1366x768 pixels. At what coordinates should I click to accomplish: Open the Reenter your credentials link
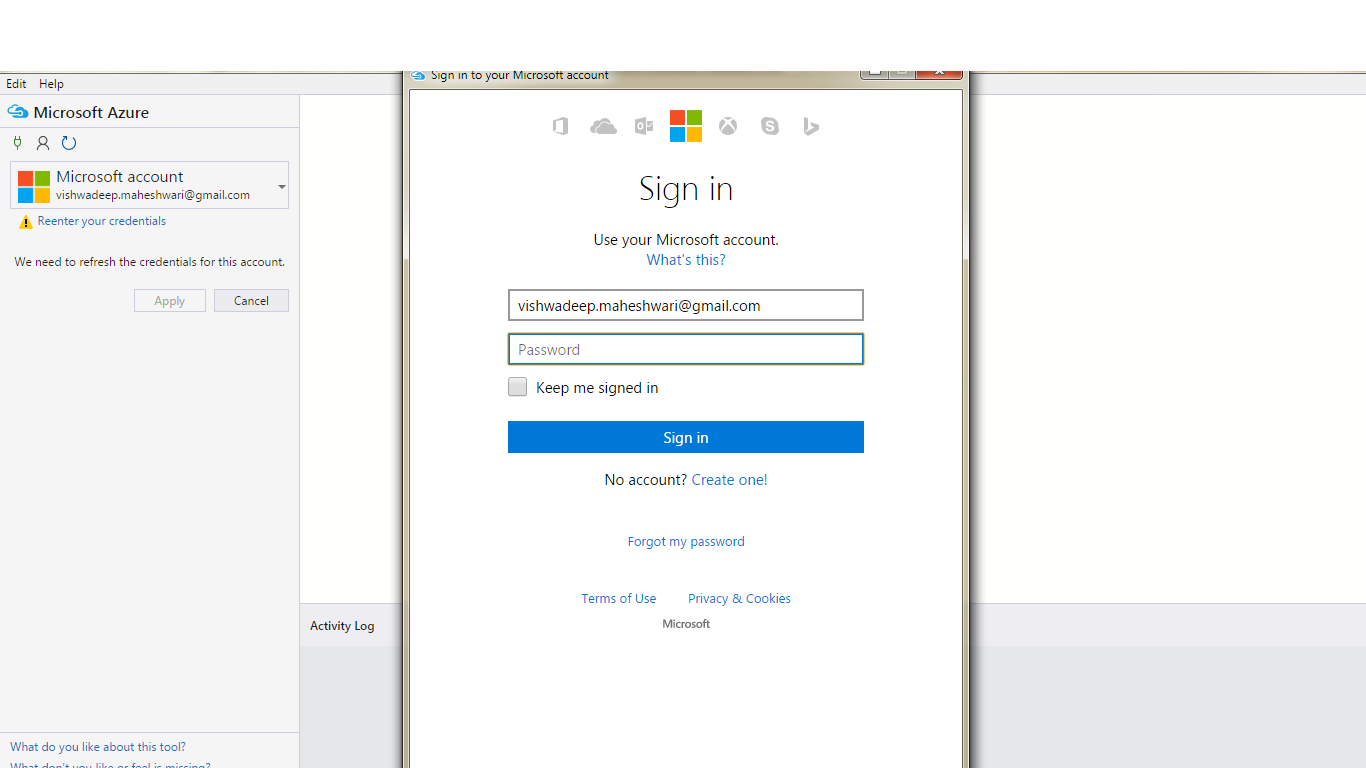coord(102,221)
